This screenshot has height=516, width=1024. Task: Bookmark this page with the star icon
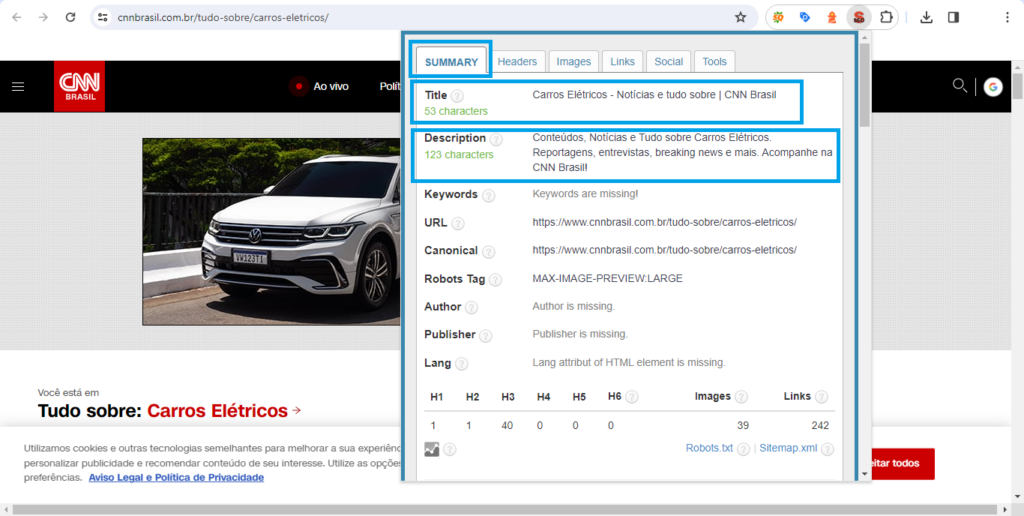click(740, 18)
